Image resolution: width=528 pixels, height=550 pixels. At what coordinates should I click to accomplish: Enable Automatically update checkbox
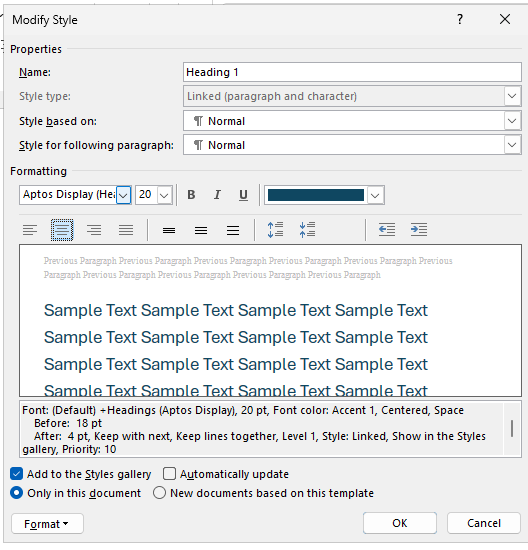click(169, 474)
